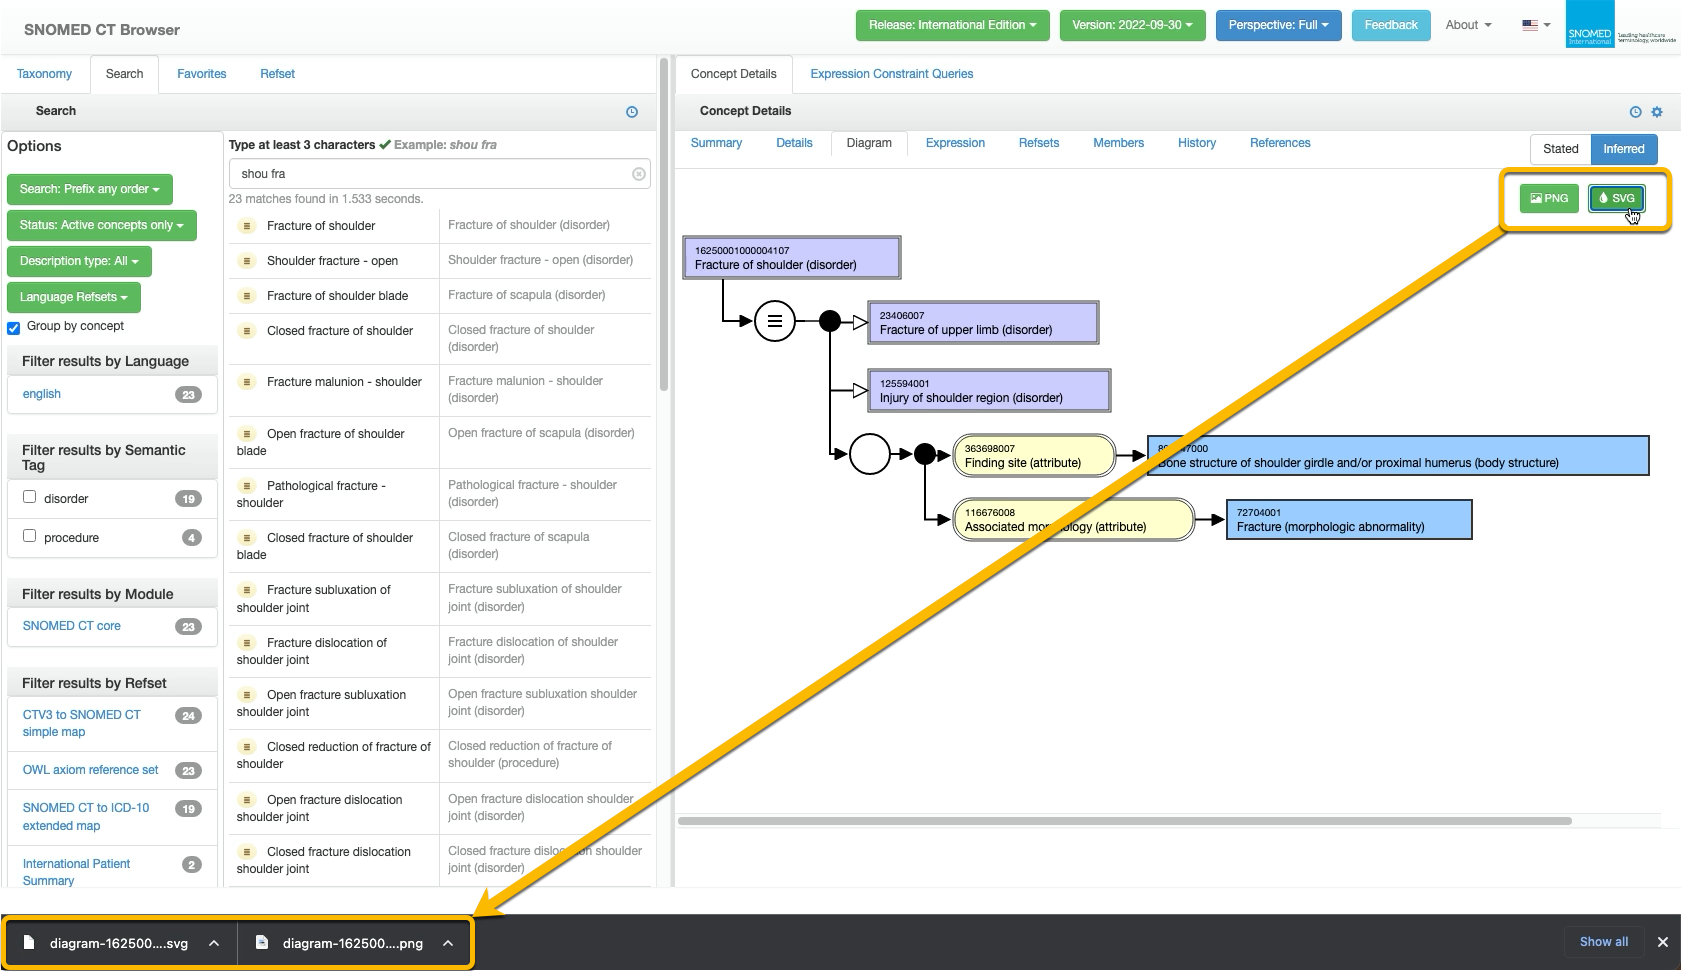Viewport: 1681px width, 971px height.
Task: Open the Expression Constraint Queries tab
Action: click(891, 74)
